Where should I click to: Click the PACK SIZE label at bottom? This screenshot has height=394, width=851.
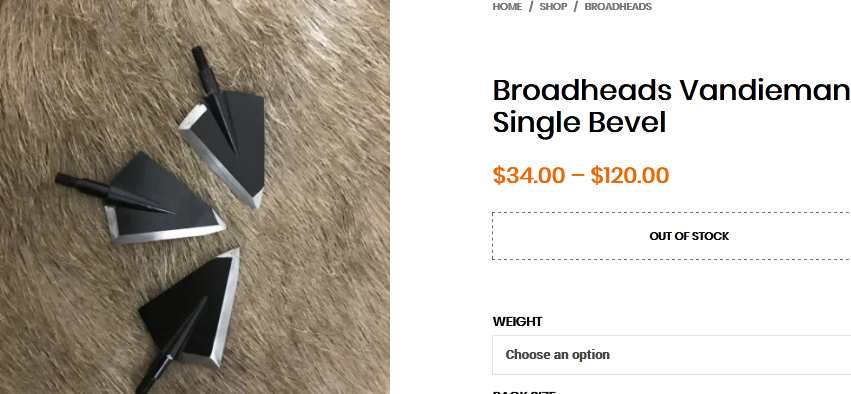524,392
